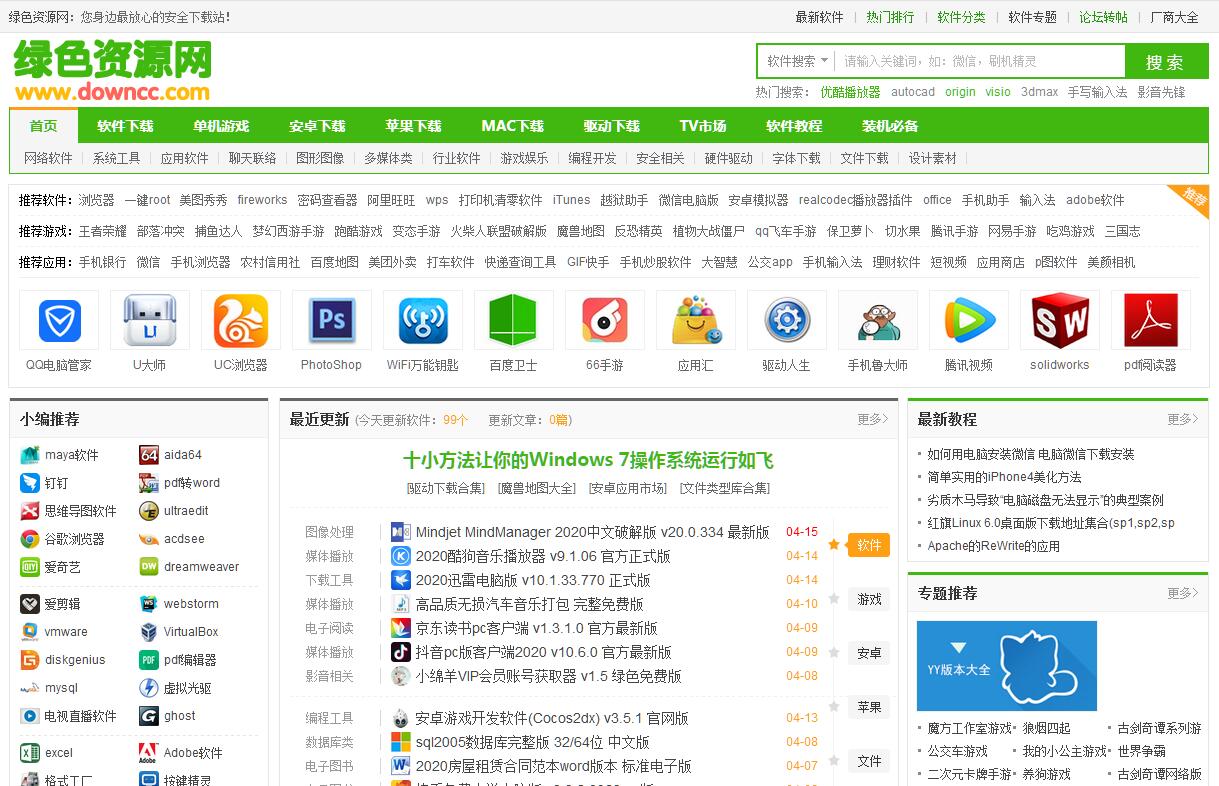This screenshot has width=1219, height=786.
Task: Open the 字体下载 subcategory link
Action: point(796,158)
